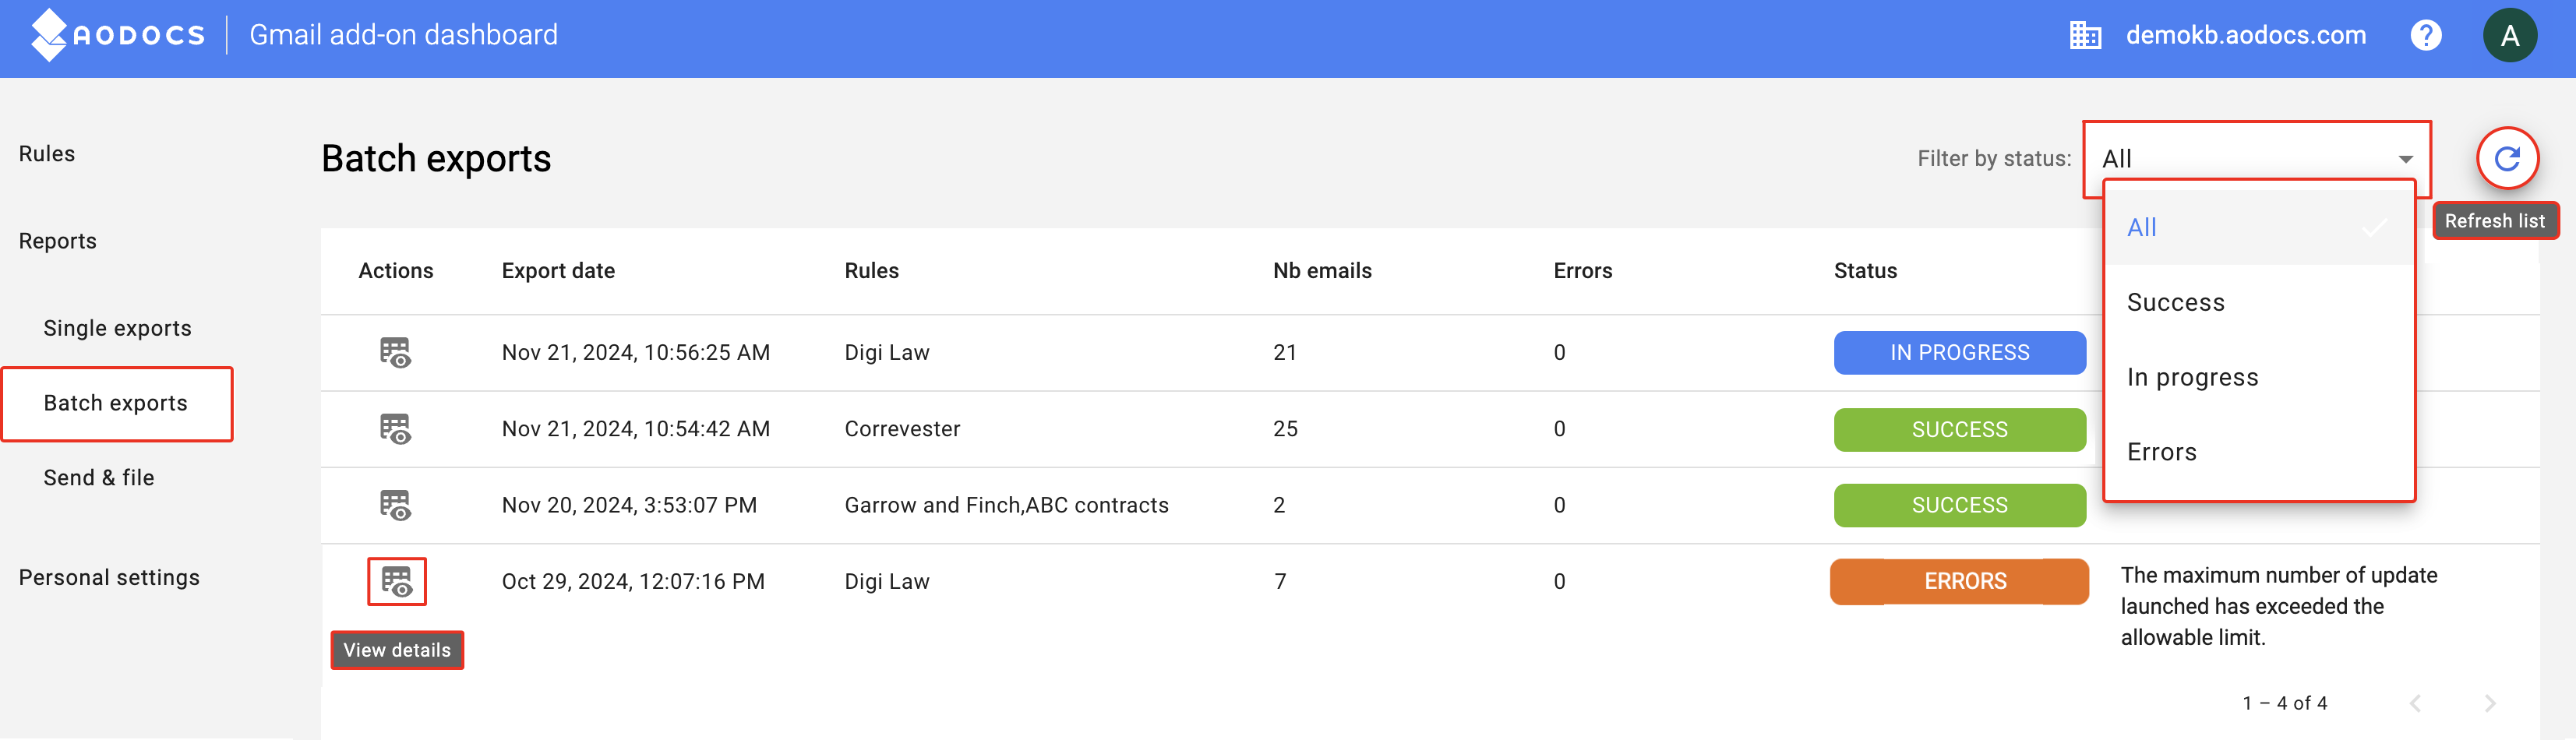Open details of the Nov 21 10:56 Digi Law export
This screenshot has width=2576, height=740.
[395, 352]
